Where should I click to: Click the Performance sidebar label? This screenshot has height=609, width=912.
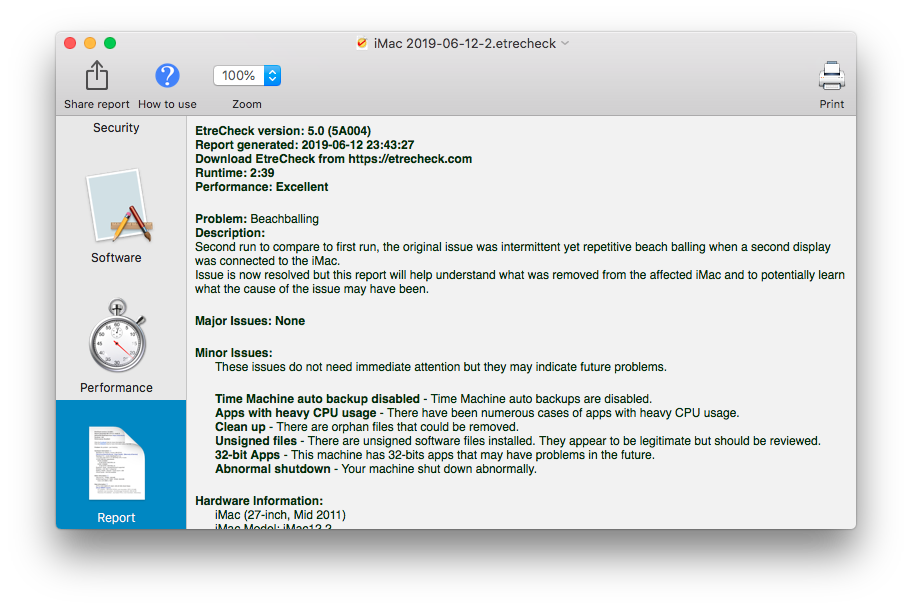pos(117,388)
